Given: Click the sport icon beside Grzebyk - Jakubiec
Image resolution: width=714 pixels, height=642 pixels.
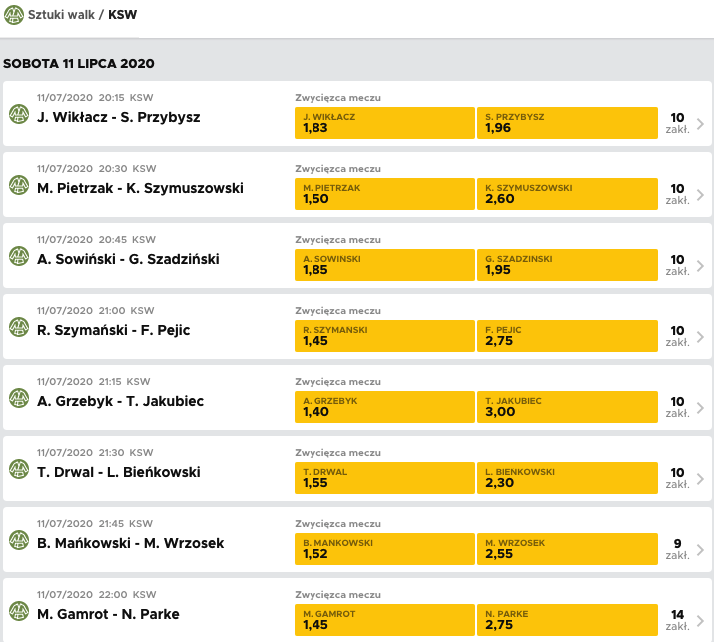Looking at the screenshot, I should click(18, 398).
